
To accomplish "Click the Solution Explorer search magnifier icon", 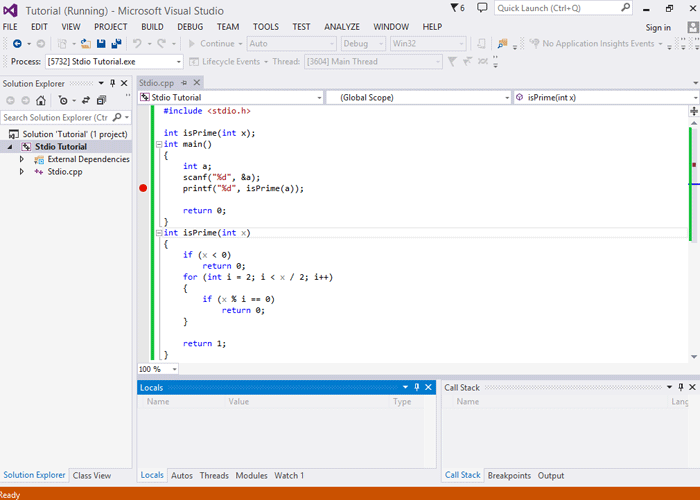I will coord(117,117).
